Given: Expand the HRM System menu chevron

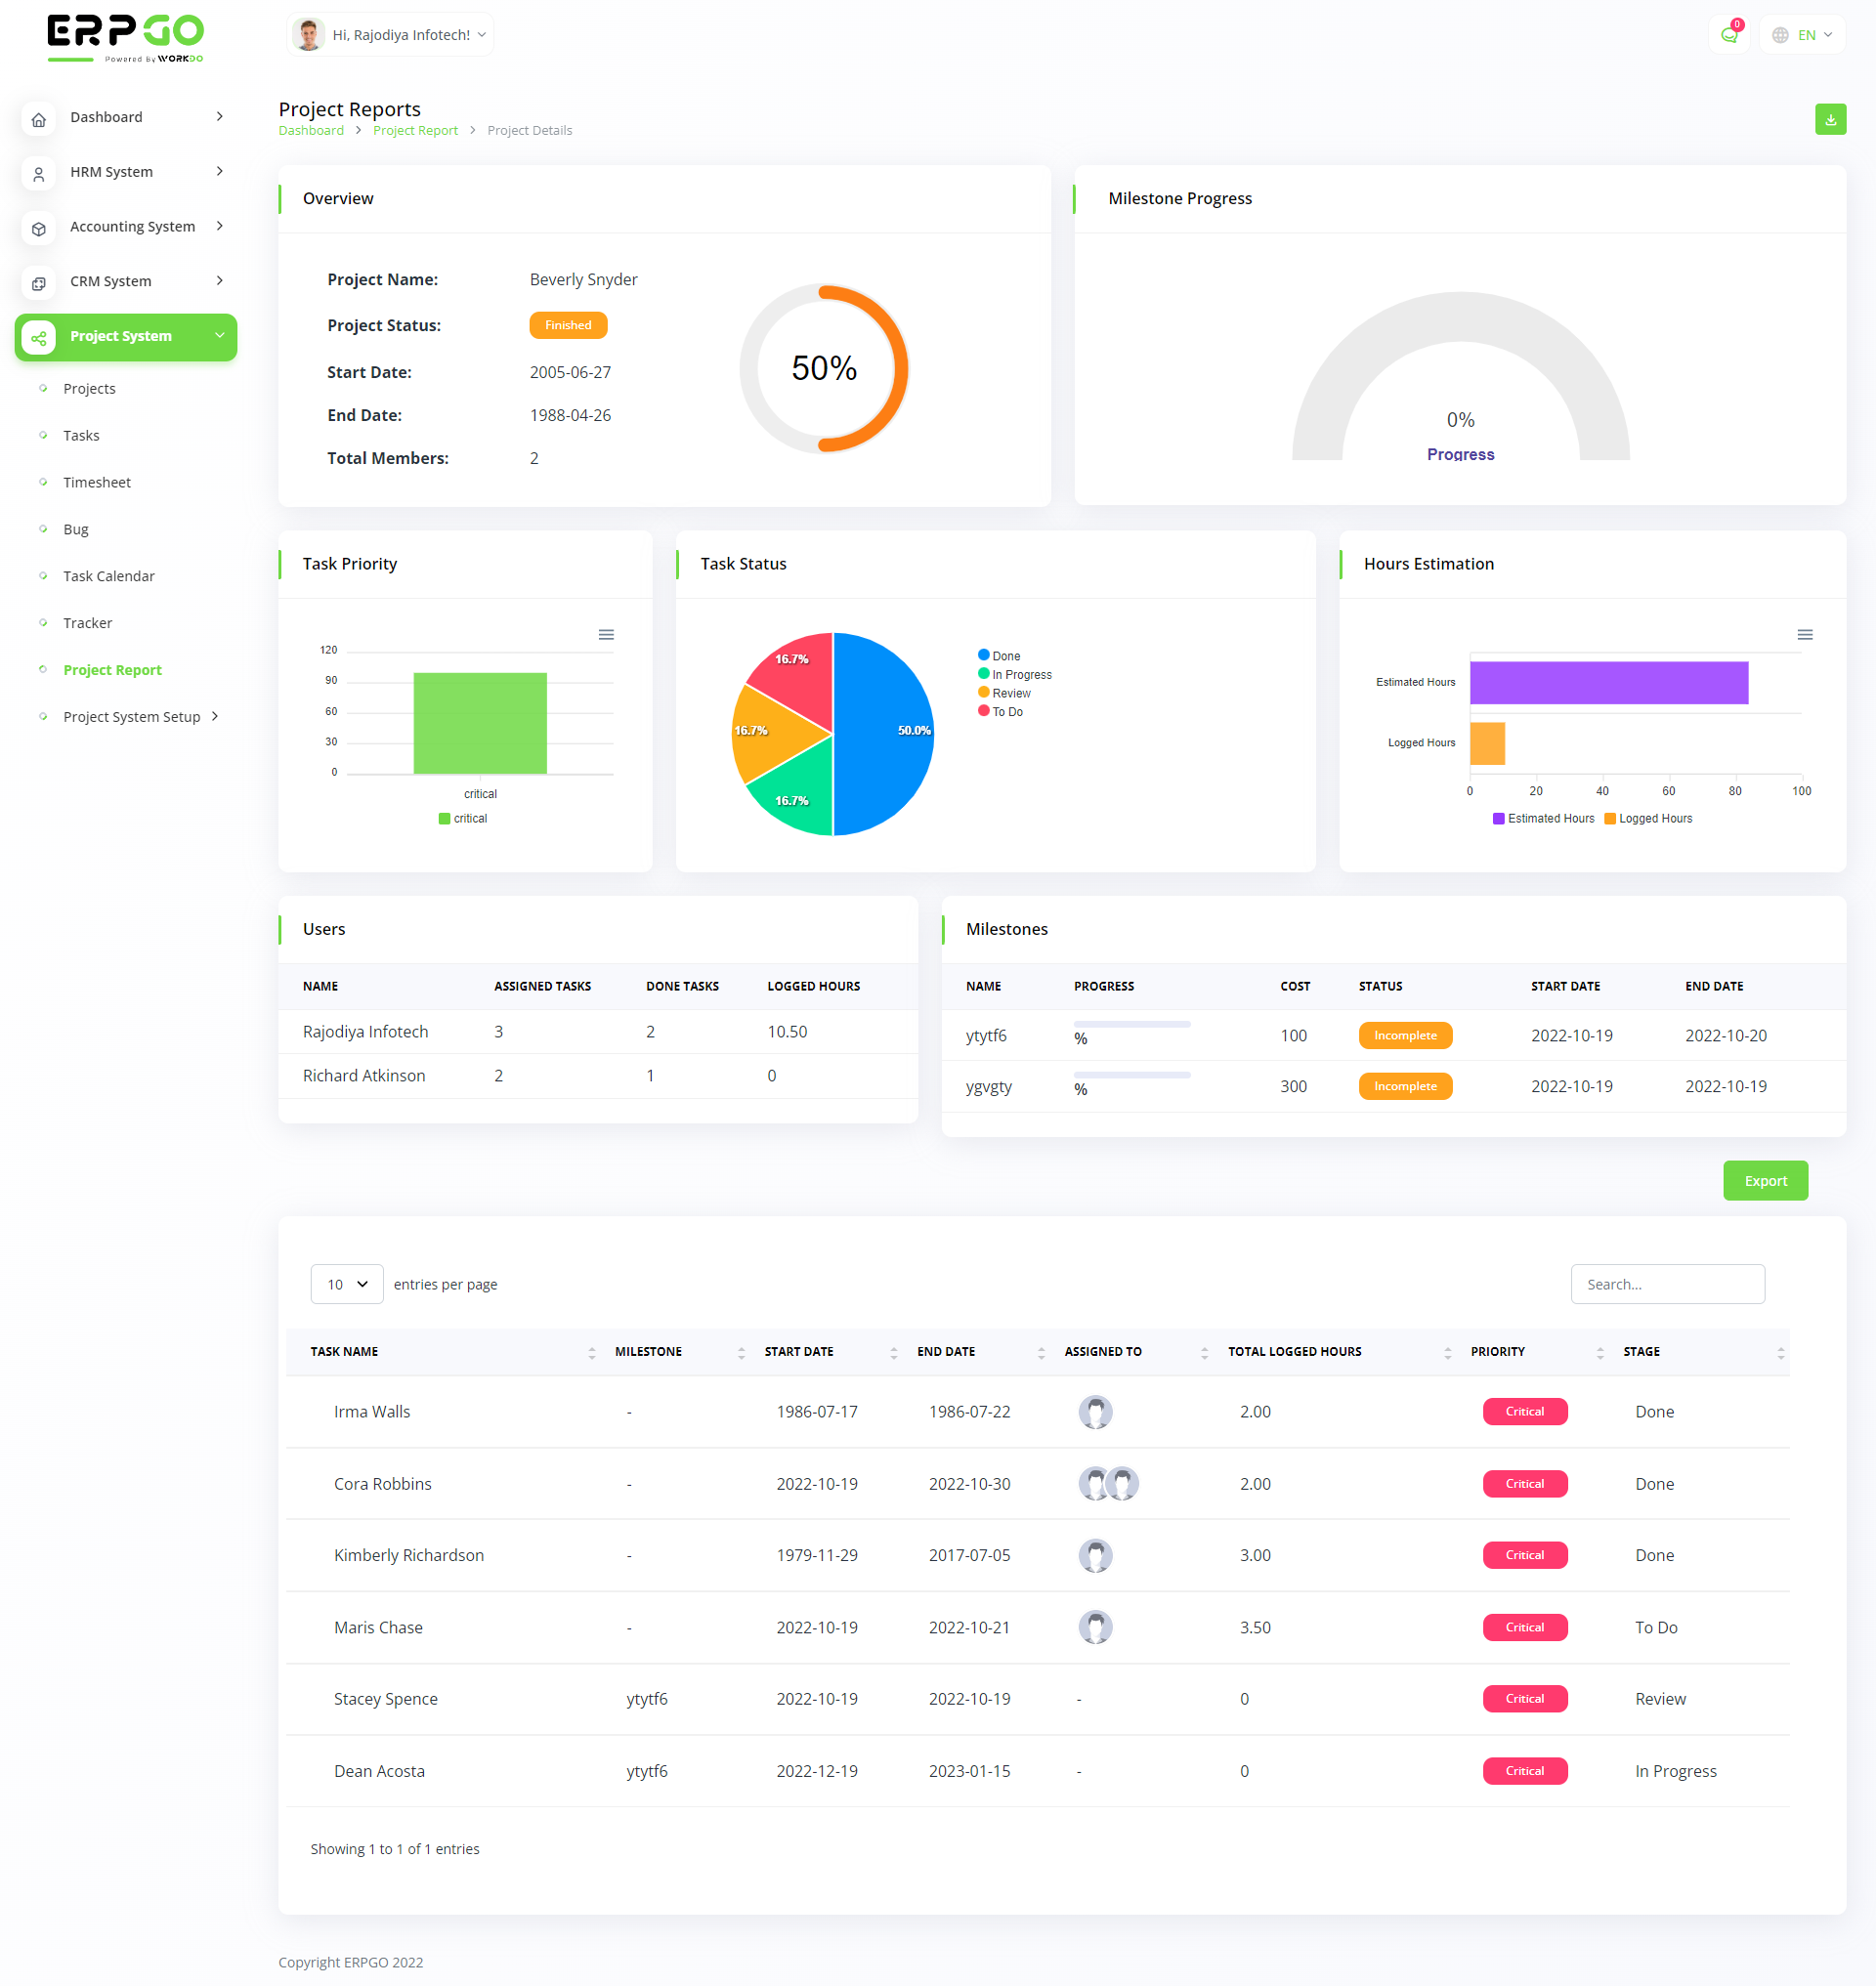Looking at the screenshot, I should (x=219, y=172).
